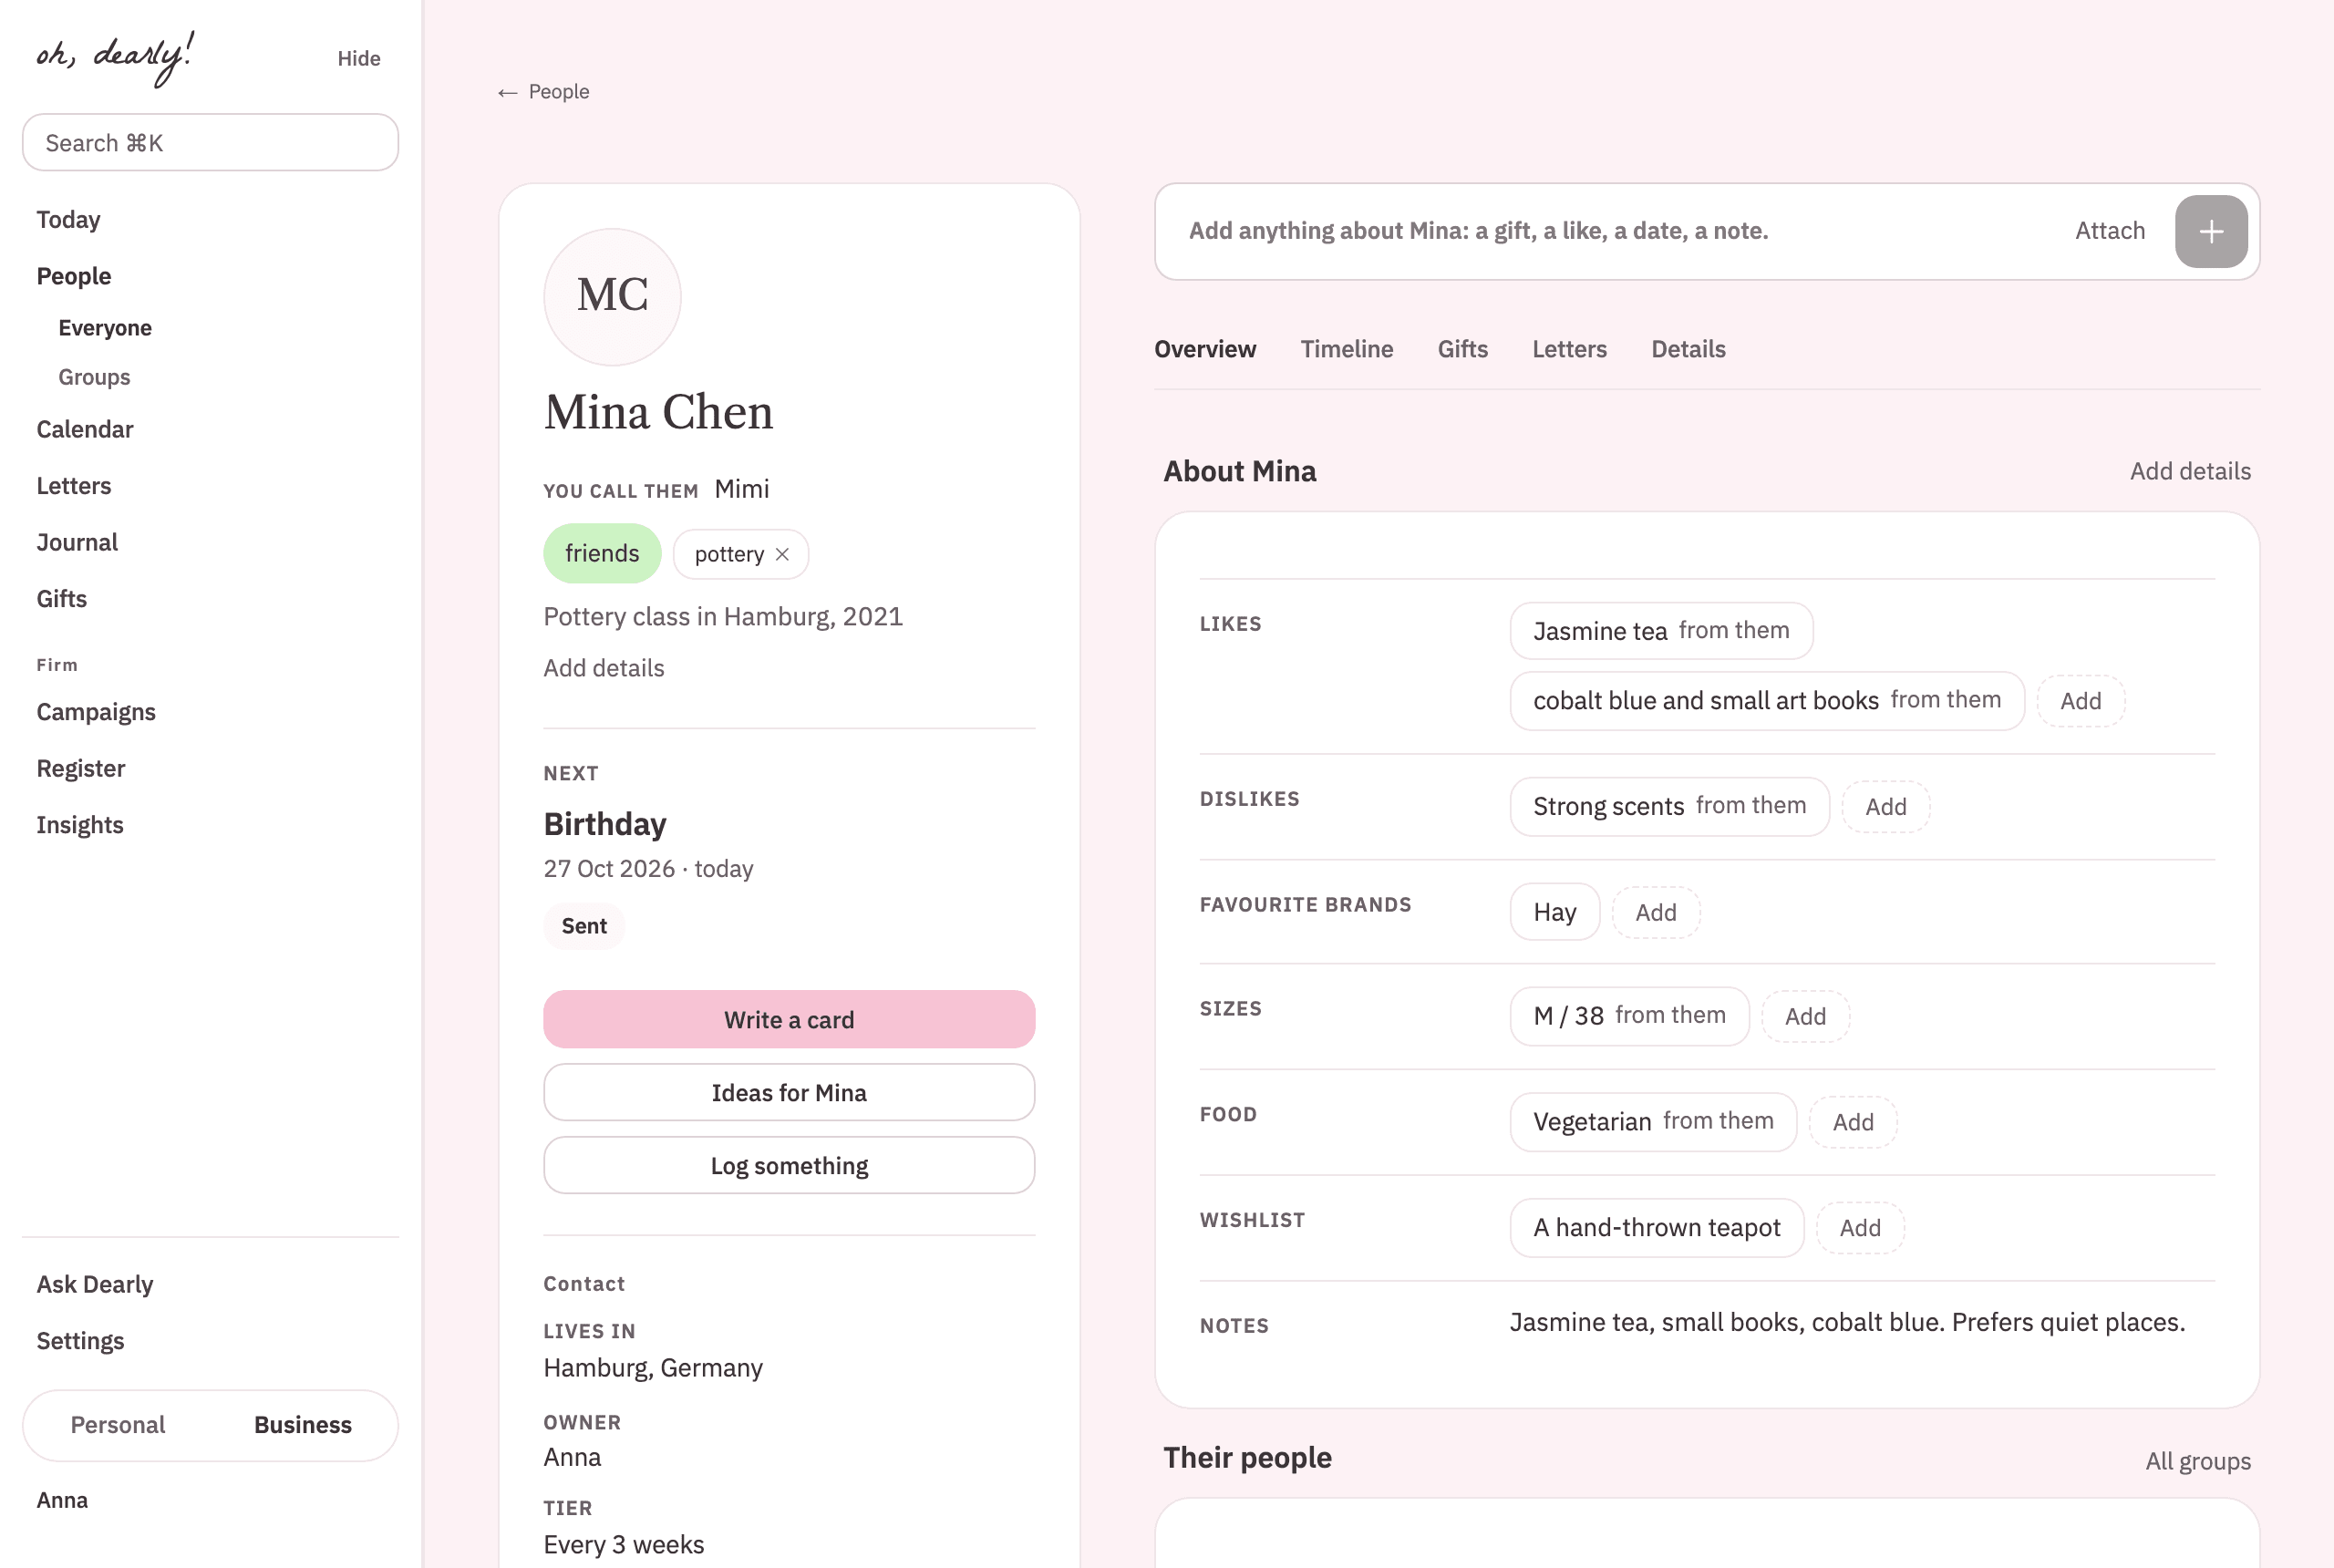This screenshot has height=1568, width=2334.
Task: Open Campaigns in the Firm section
Action: click(x=96, y=712)
